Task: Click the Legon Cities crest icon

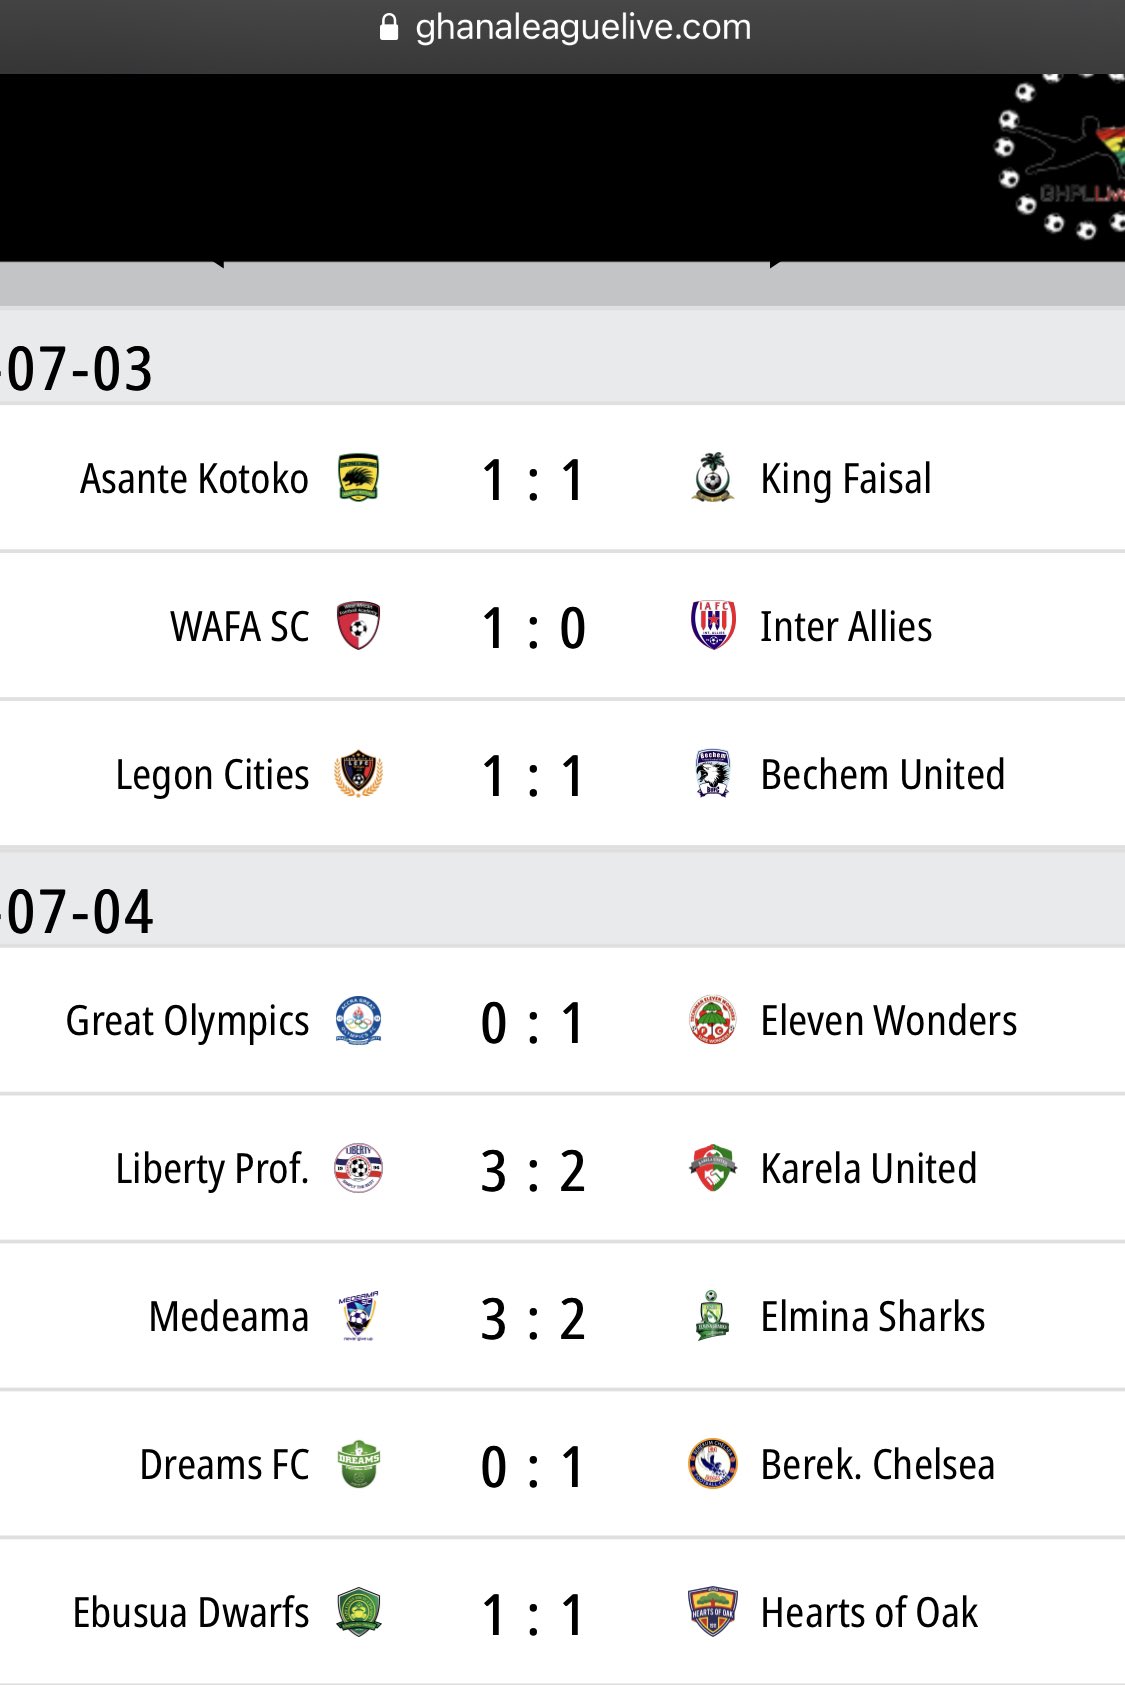Action: coord(358,774)
